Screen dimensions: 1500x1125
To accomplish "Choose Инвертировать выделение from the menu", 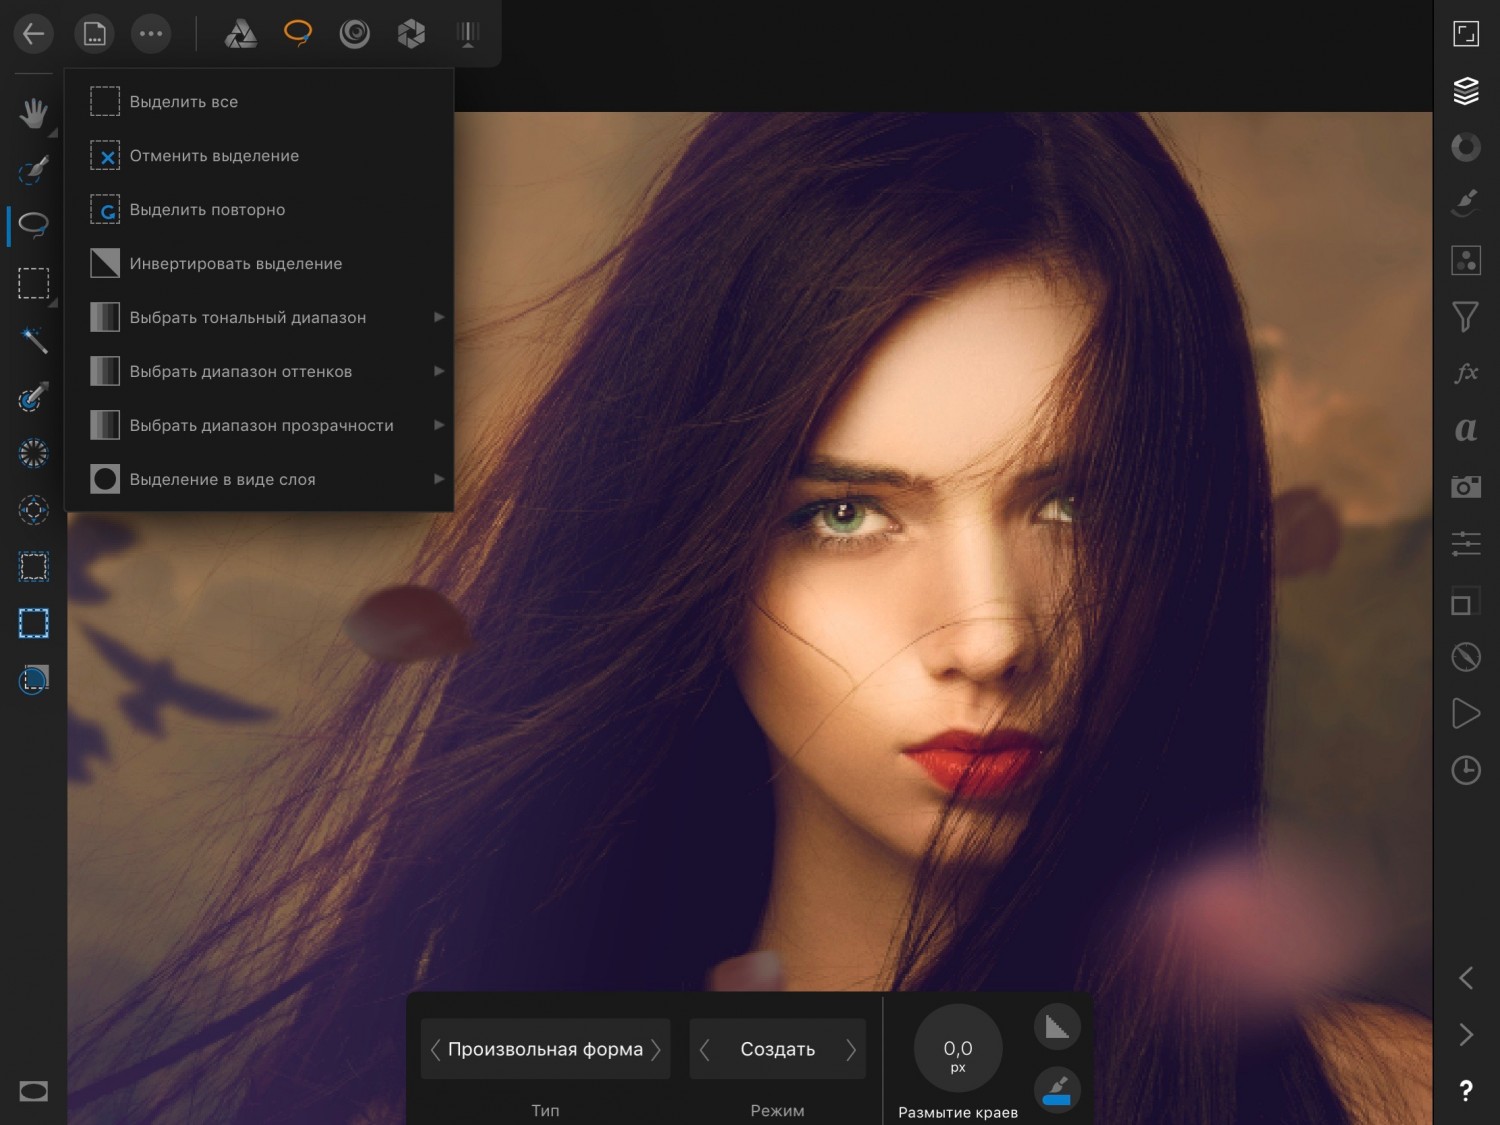I will (x=259, y=264).
